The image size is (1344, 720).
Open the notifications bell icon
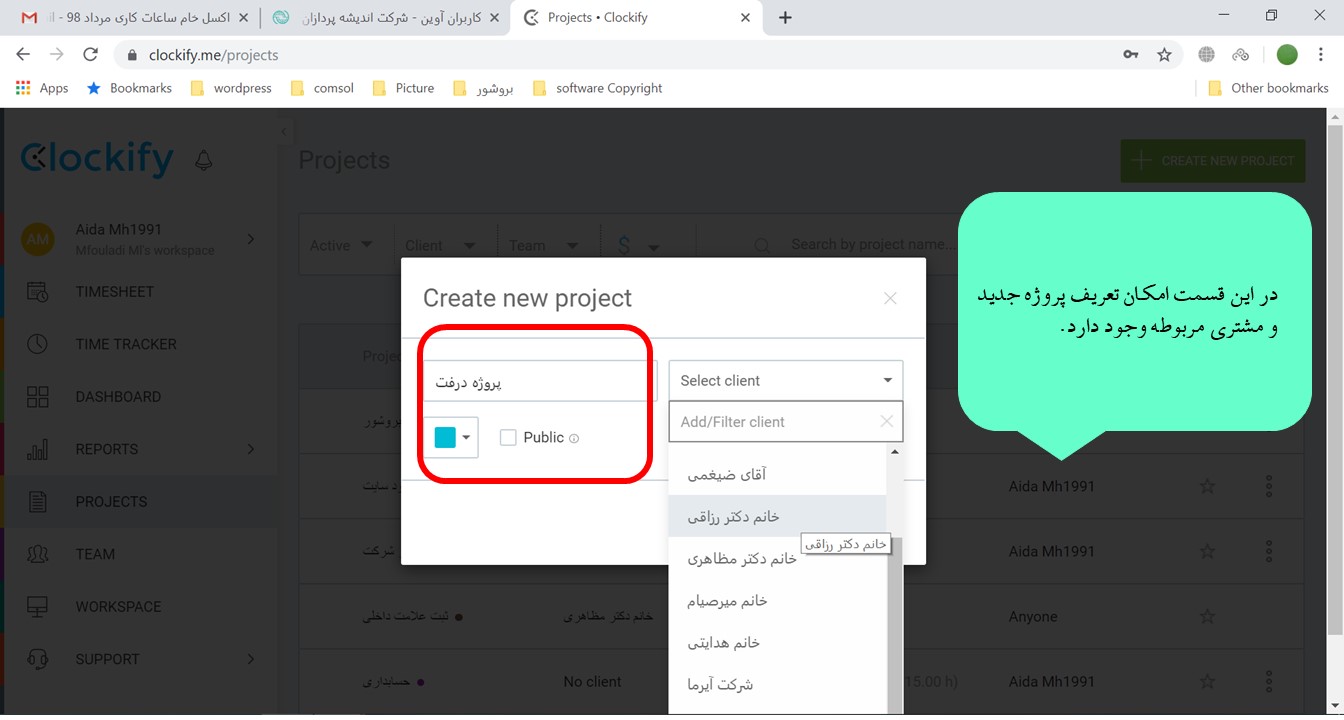tap(204, 160)
